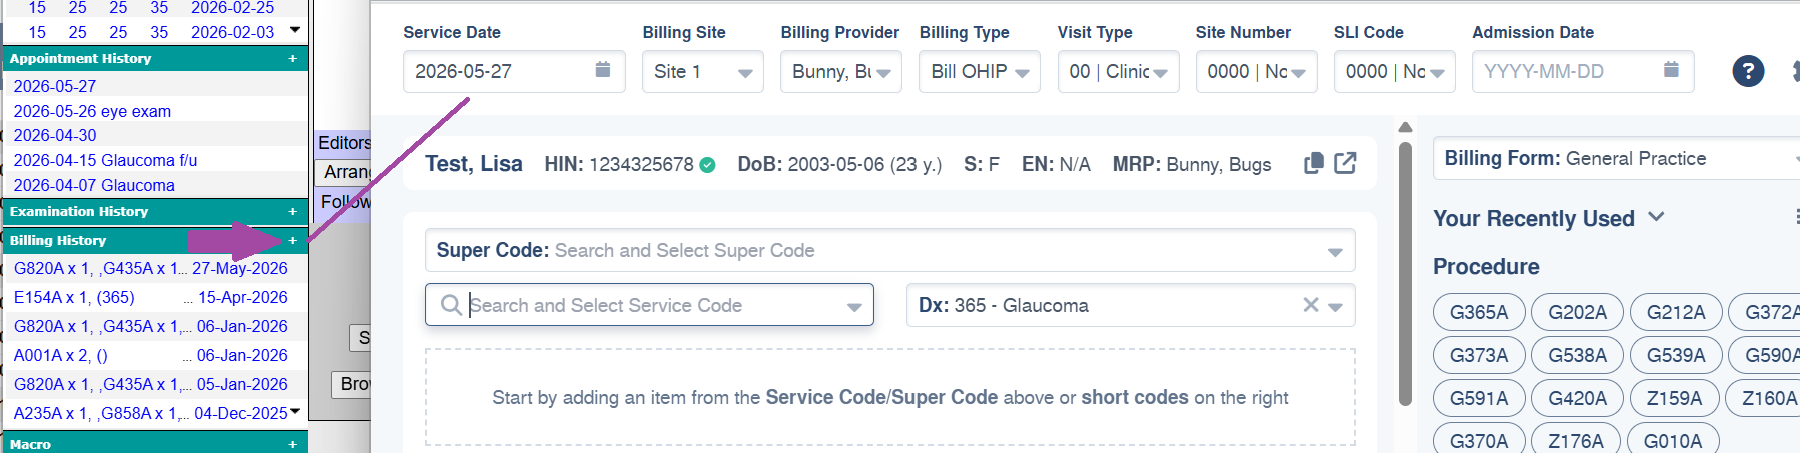Open the help question mark icon
The width and height of the screenshot is (1800, 453).
coord(1748,71)
